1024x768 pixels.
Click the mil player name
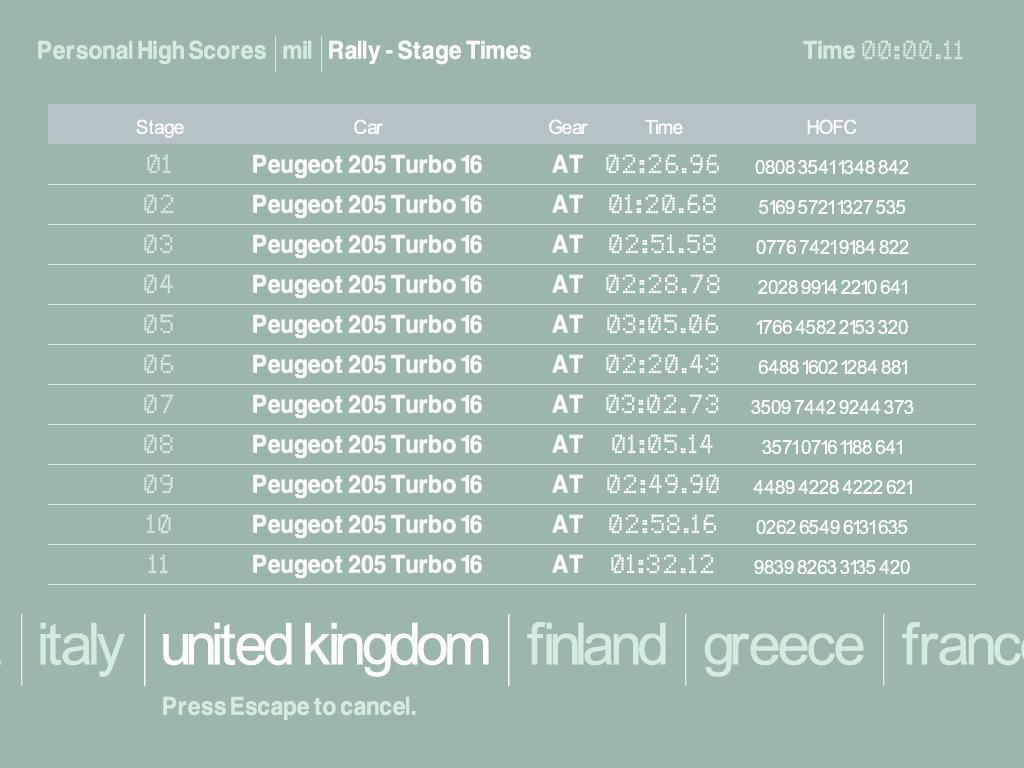click(x=297, y=51)
